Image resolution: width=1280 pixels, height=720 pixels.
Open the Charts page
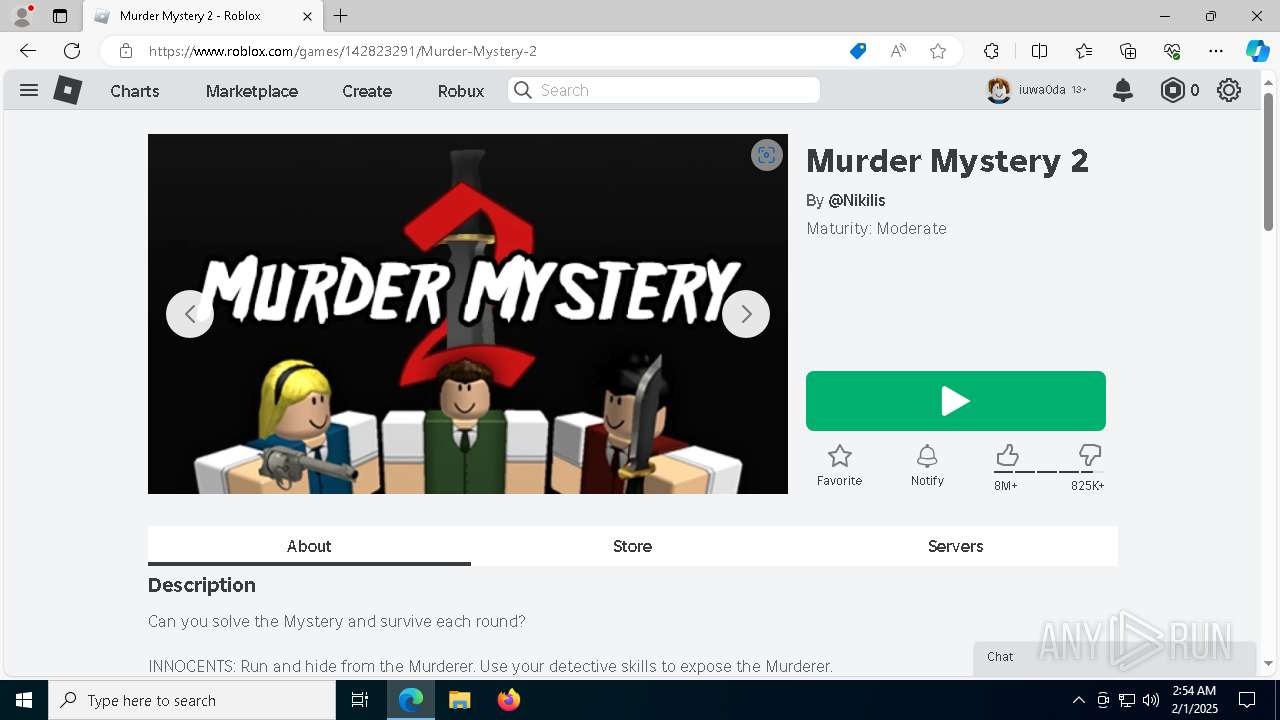135,91
